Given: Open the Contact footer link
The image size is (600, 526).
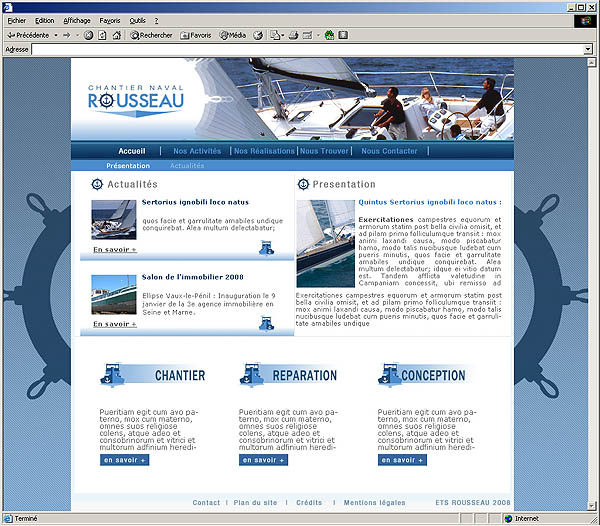Looking at the screenshot, I should click(x=206, y=503).
